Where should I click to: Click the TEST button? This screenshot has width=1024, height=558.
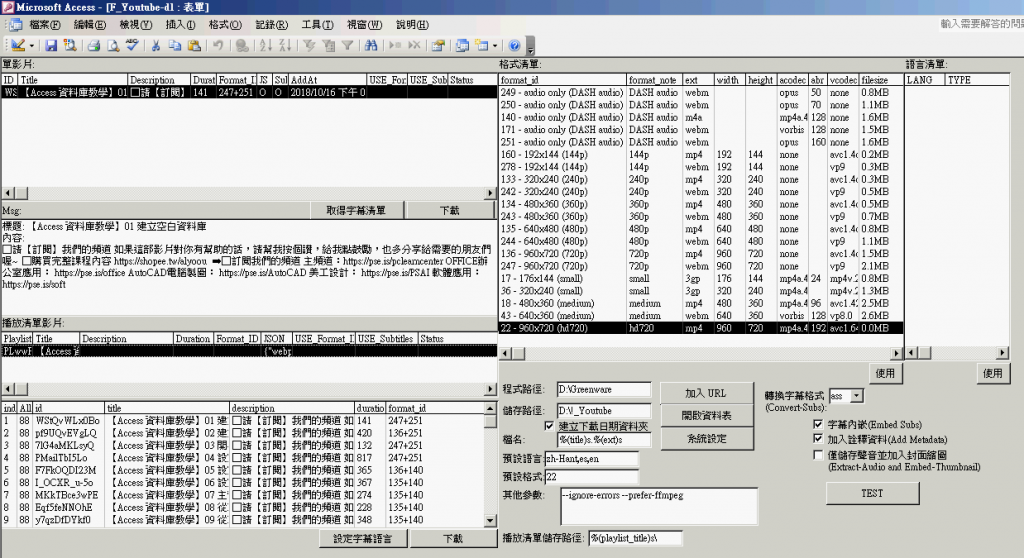click(x=872, y=493)
